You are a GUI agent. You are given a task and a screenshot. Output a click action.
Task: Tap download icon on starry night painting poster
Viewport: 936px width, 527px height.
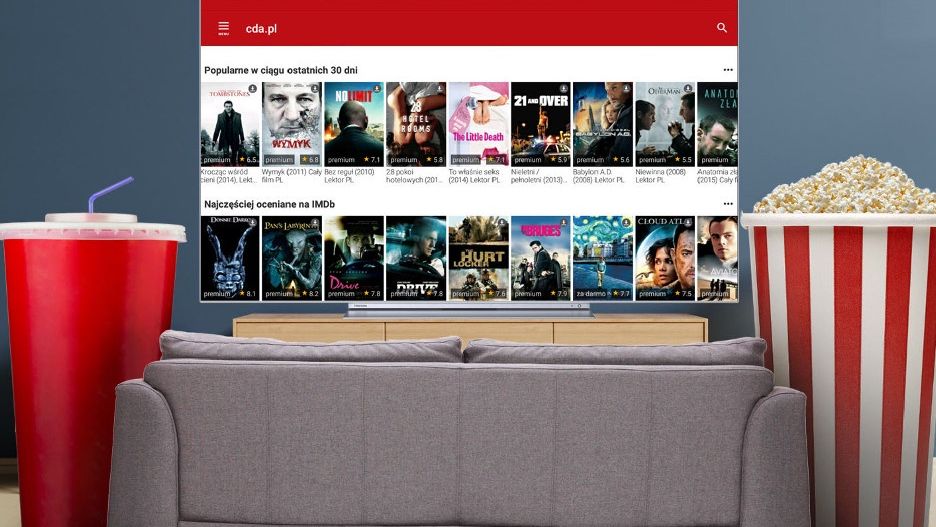[626, 222]
